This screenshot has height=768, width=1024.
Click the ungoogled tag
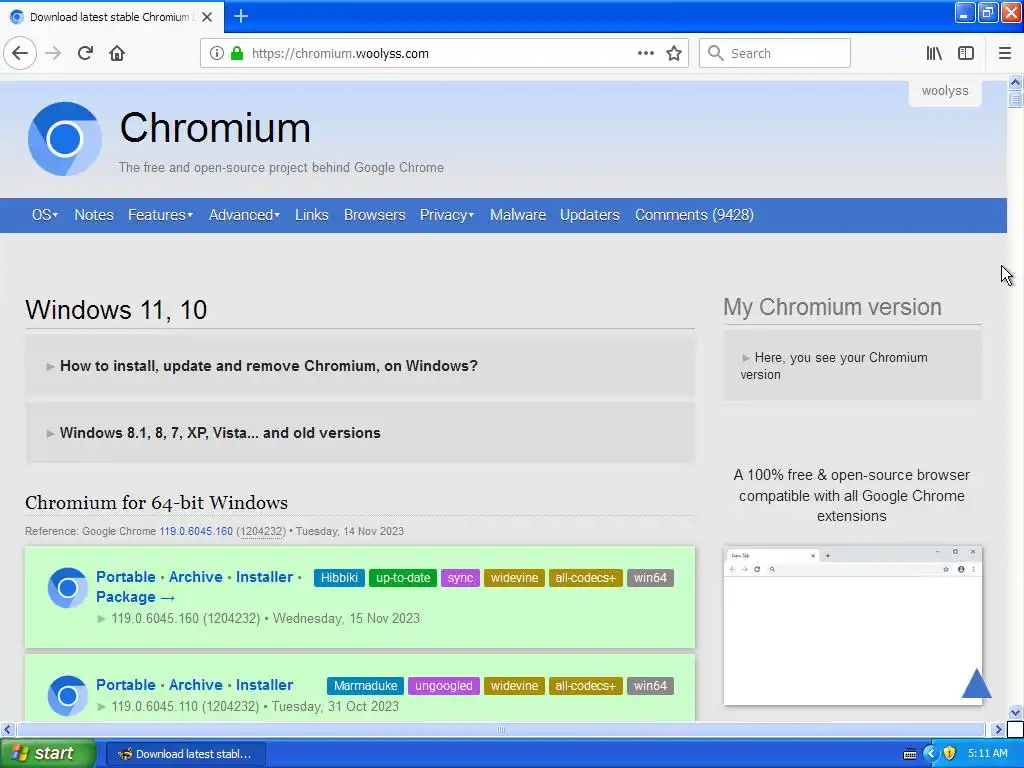pos(444,686)
